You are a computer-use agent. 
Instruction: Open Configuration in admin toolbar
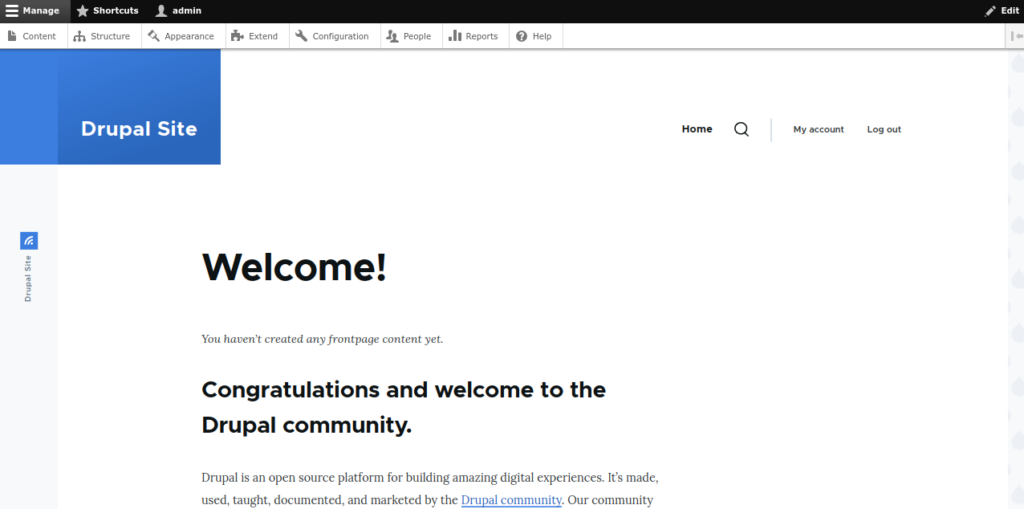pos(333,36)
